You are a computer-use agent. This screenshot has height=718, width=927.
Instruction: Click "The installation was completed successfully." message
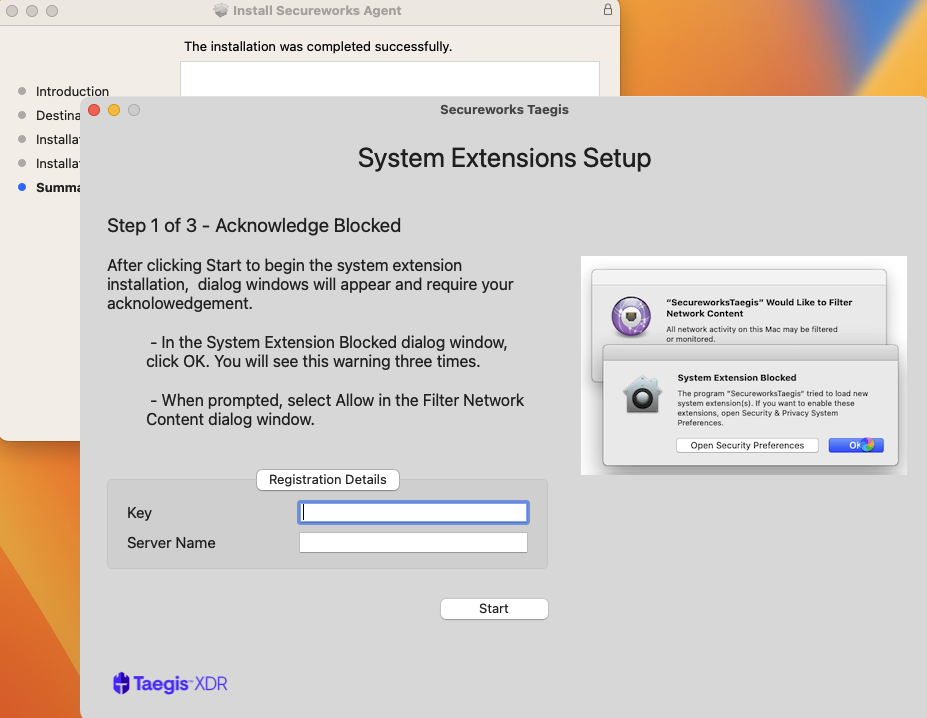pyautogui.click(x=318, y=46)
